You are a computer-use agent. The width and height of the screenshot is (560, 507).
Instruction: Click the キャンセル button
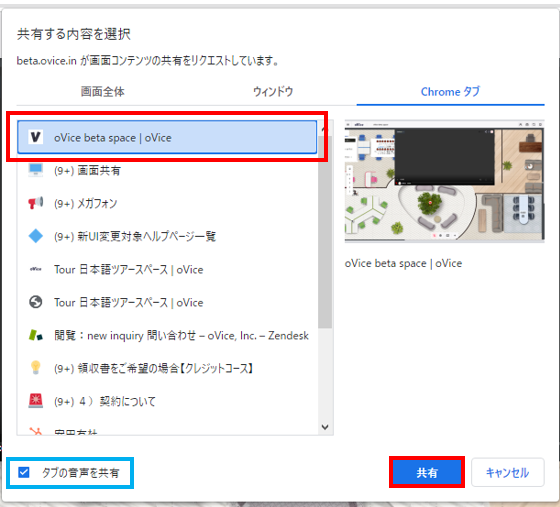click(508, 473)
